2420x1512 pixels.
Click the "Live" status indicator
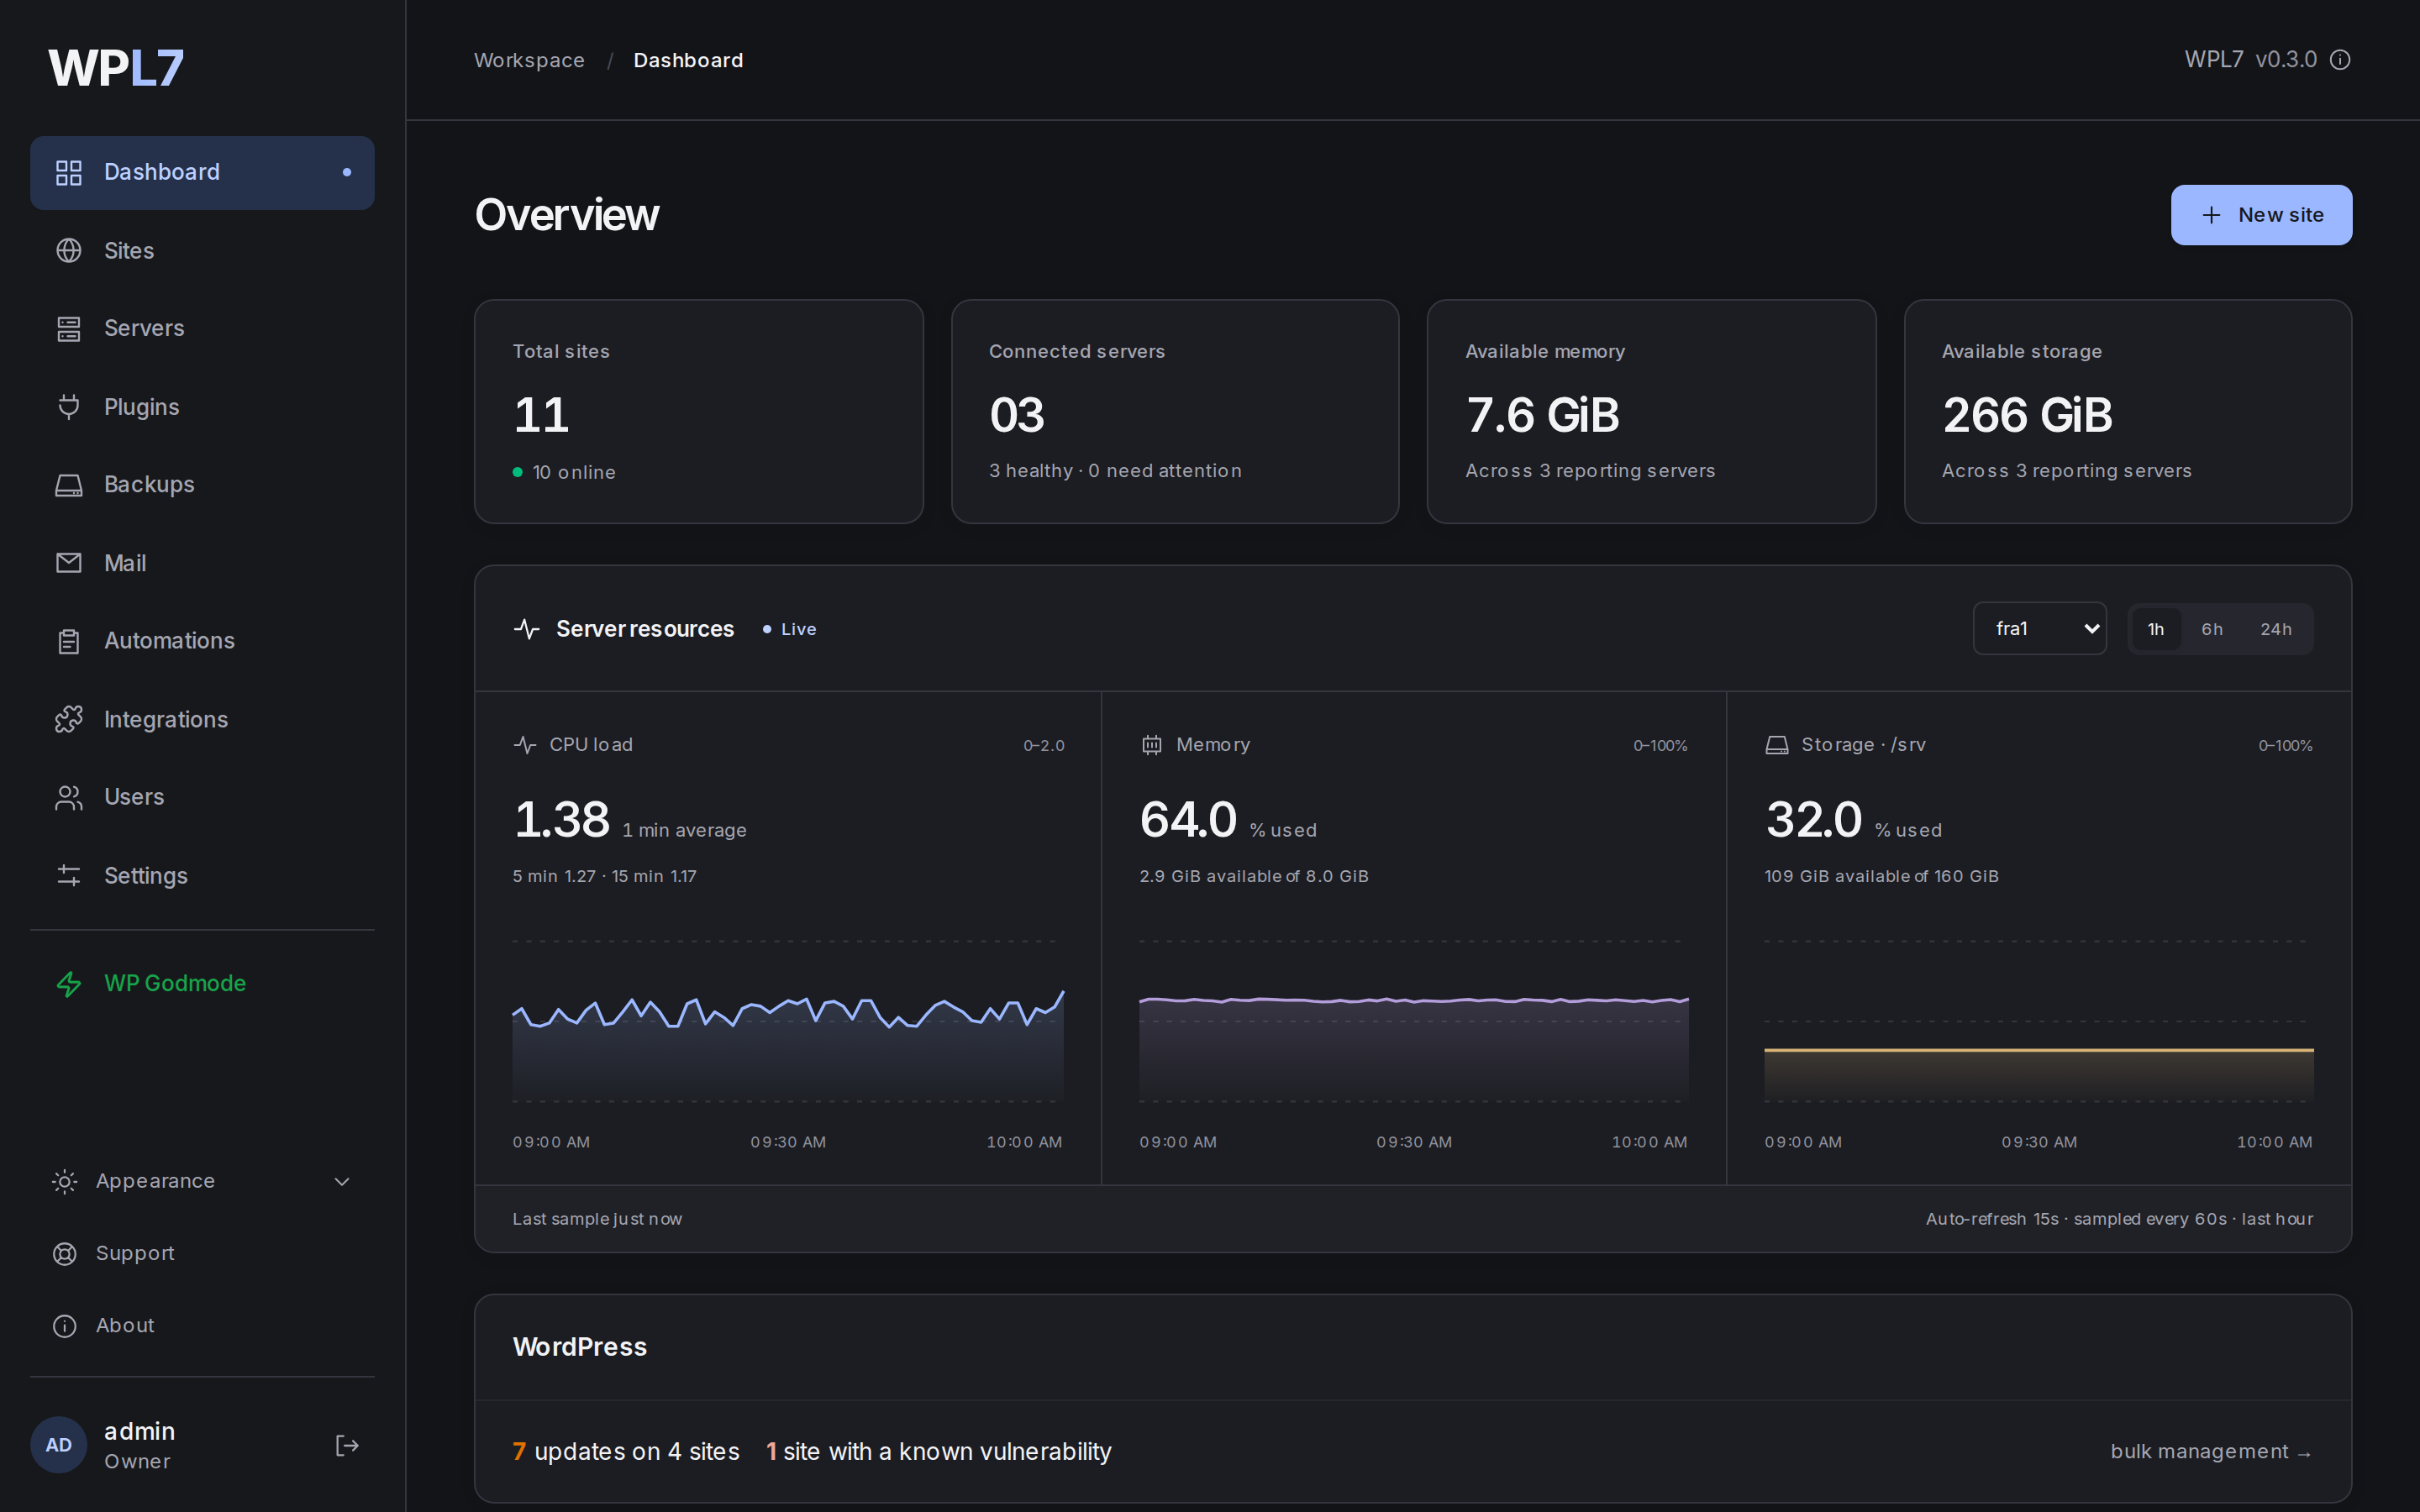(x=790, y=629)
